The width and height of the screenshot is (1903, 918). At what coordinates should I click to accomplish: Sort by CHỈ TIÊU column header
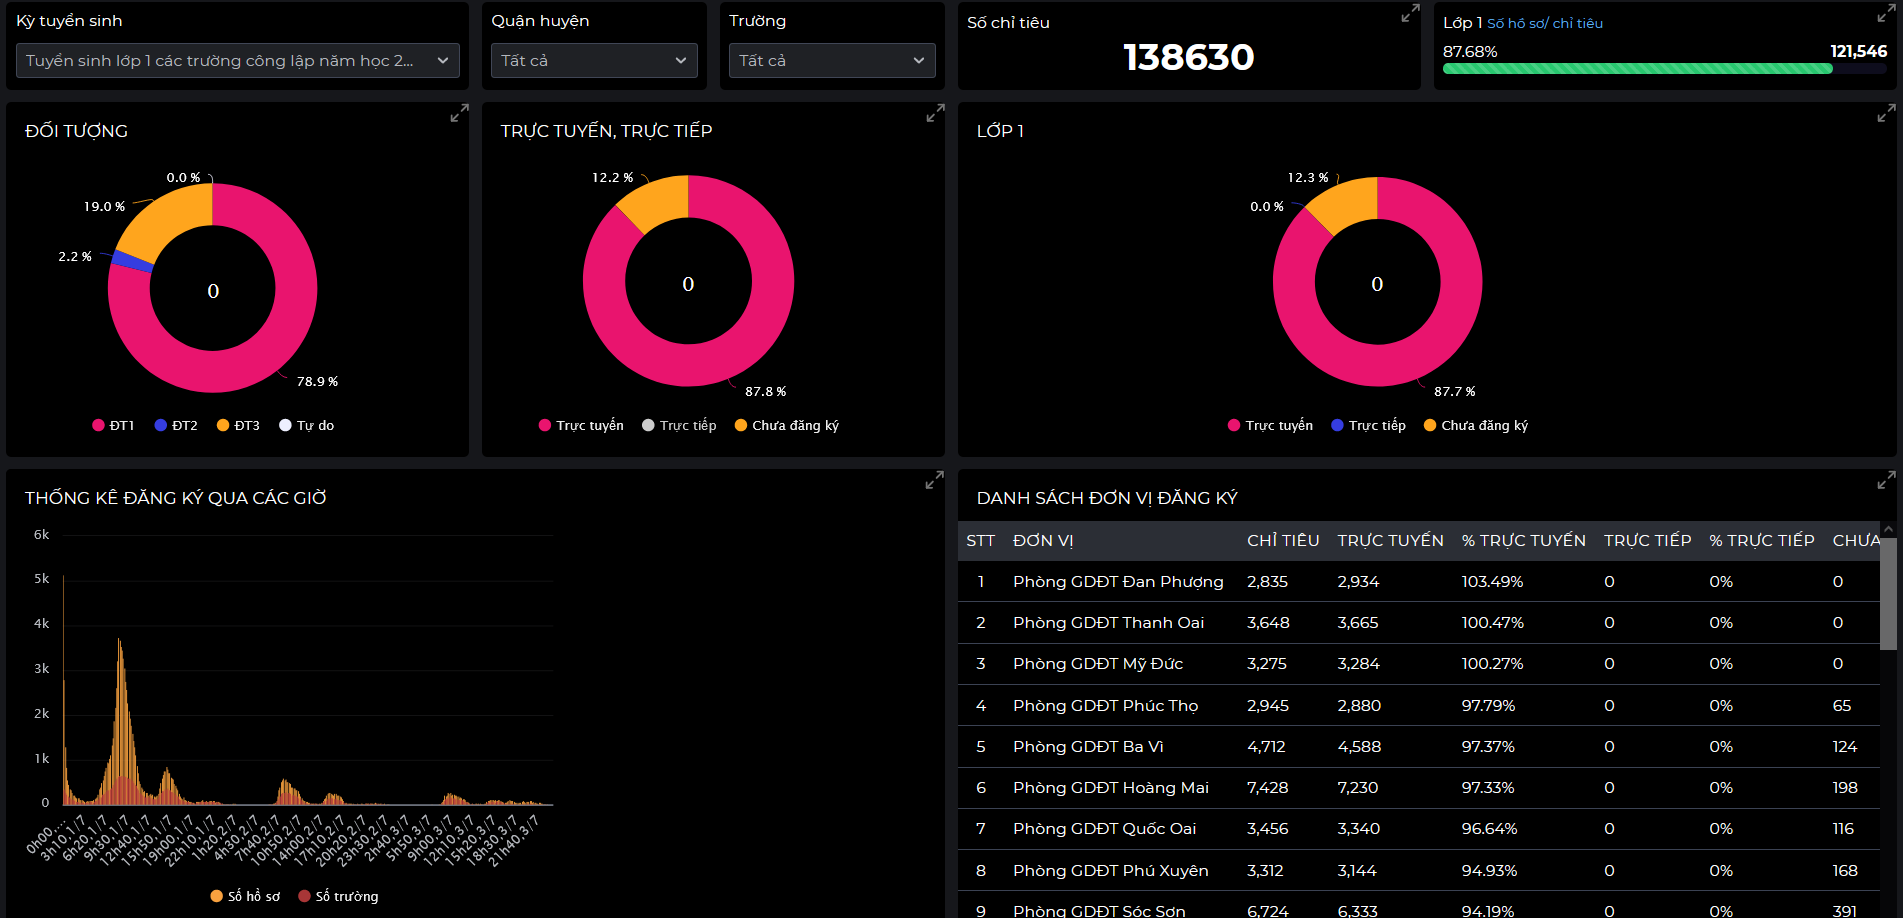pos(1282,540)
